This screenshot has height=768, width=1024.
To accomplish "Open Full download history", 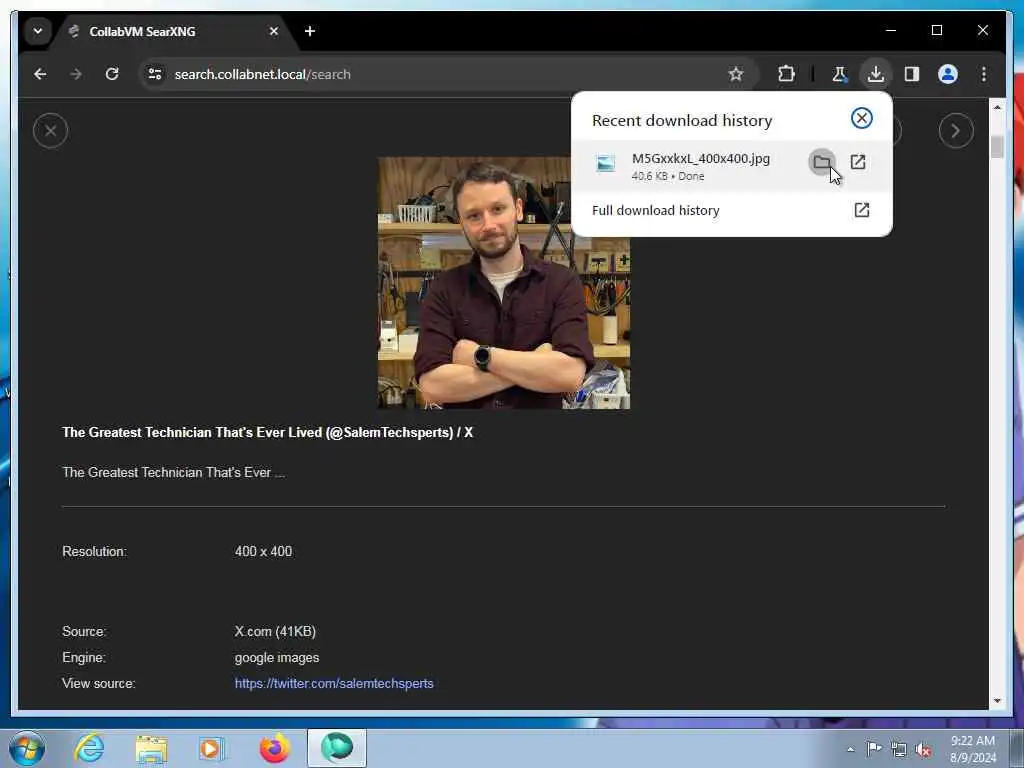I will (731, 210).
